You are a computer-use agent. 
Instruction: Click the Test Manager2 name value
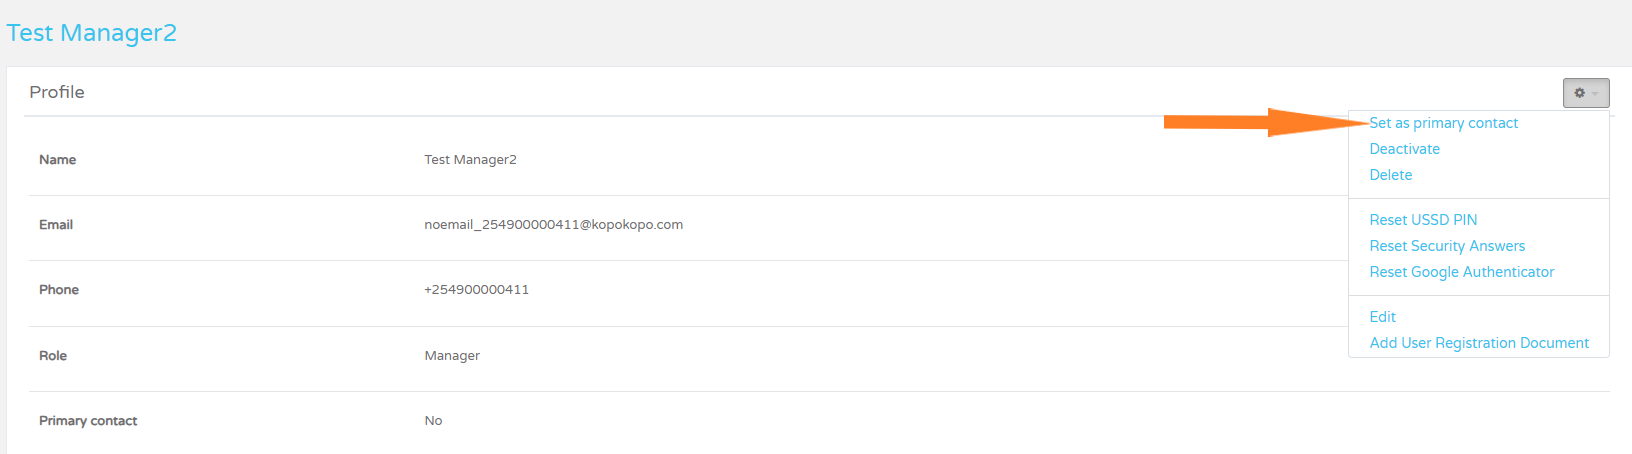pyautogui.click(x=470, y=160)
